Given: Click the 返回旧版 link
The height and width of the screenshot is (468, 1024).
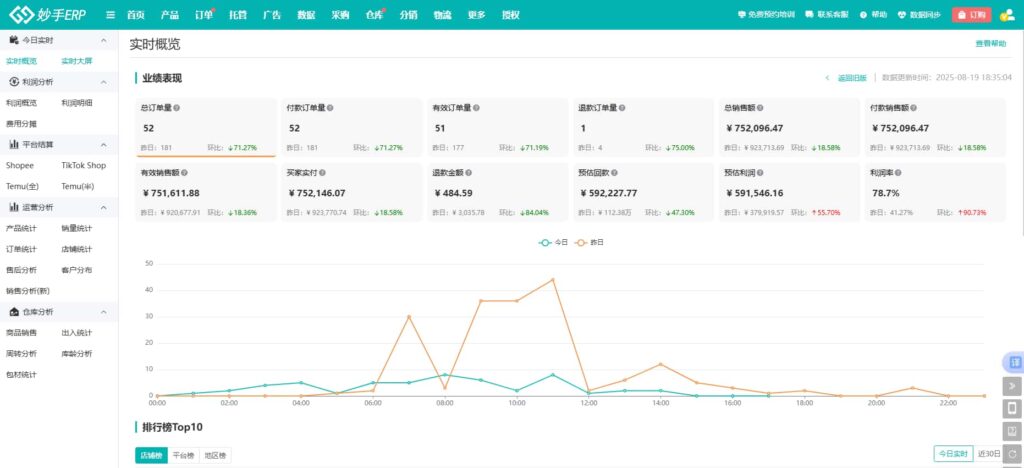Looking at the screenshot, I should pos(851,78).
